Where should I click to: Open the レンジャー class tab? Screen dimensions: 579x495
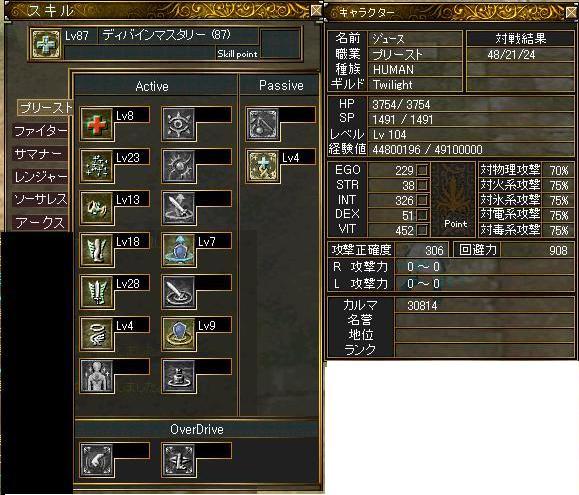coord(41,177)
